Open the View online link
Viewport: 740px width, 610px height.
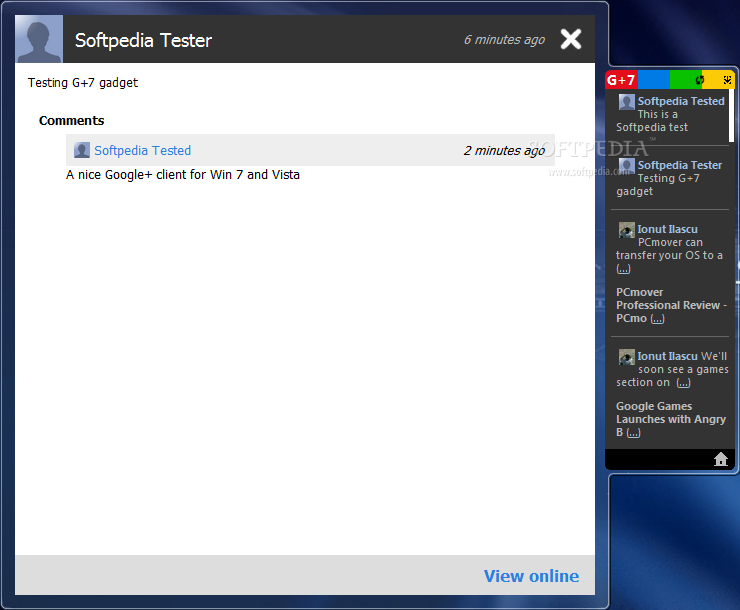[531, 576]
